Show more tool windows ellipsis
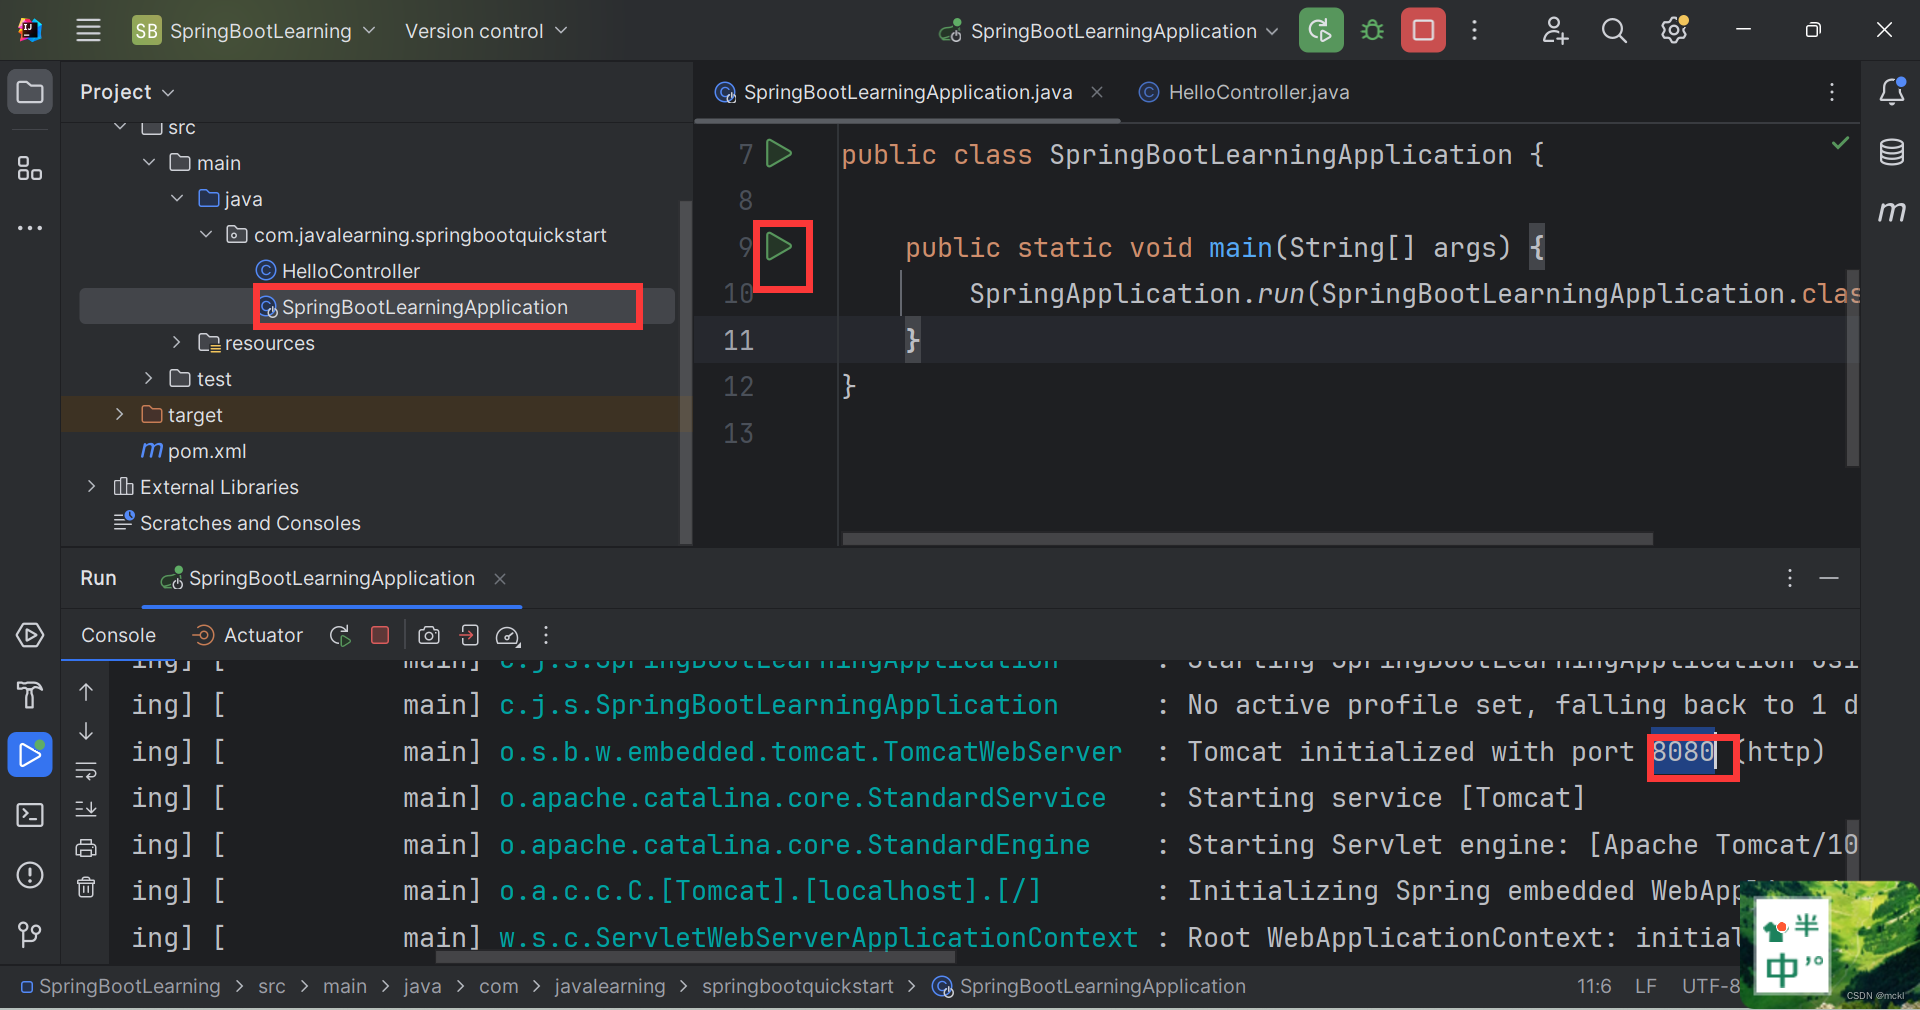1920x1010 pixels. (x=30, y=228)
